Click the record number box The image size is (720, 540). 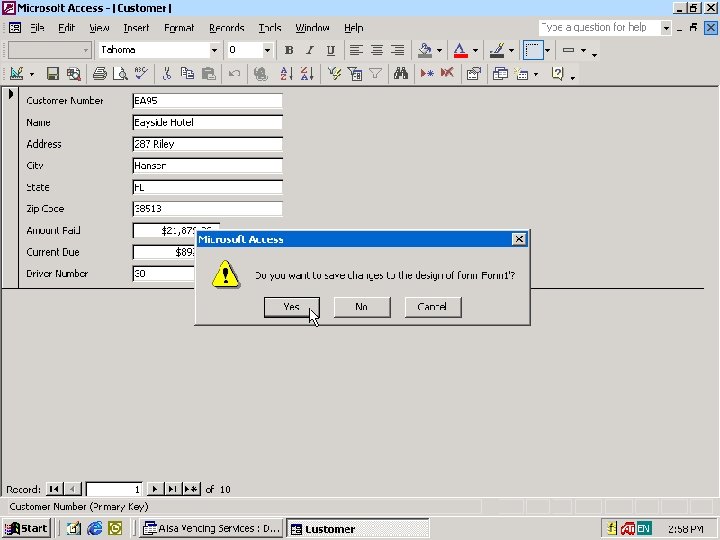pos(114,489)
